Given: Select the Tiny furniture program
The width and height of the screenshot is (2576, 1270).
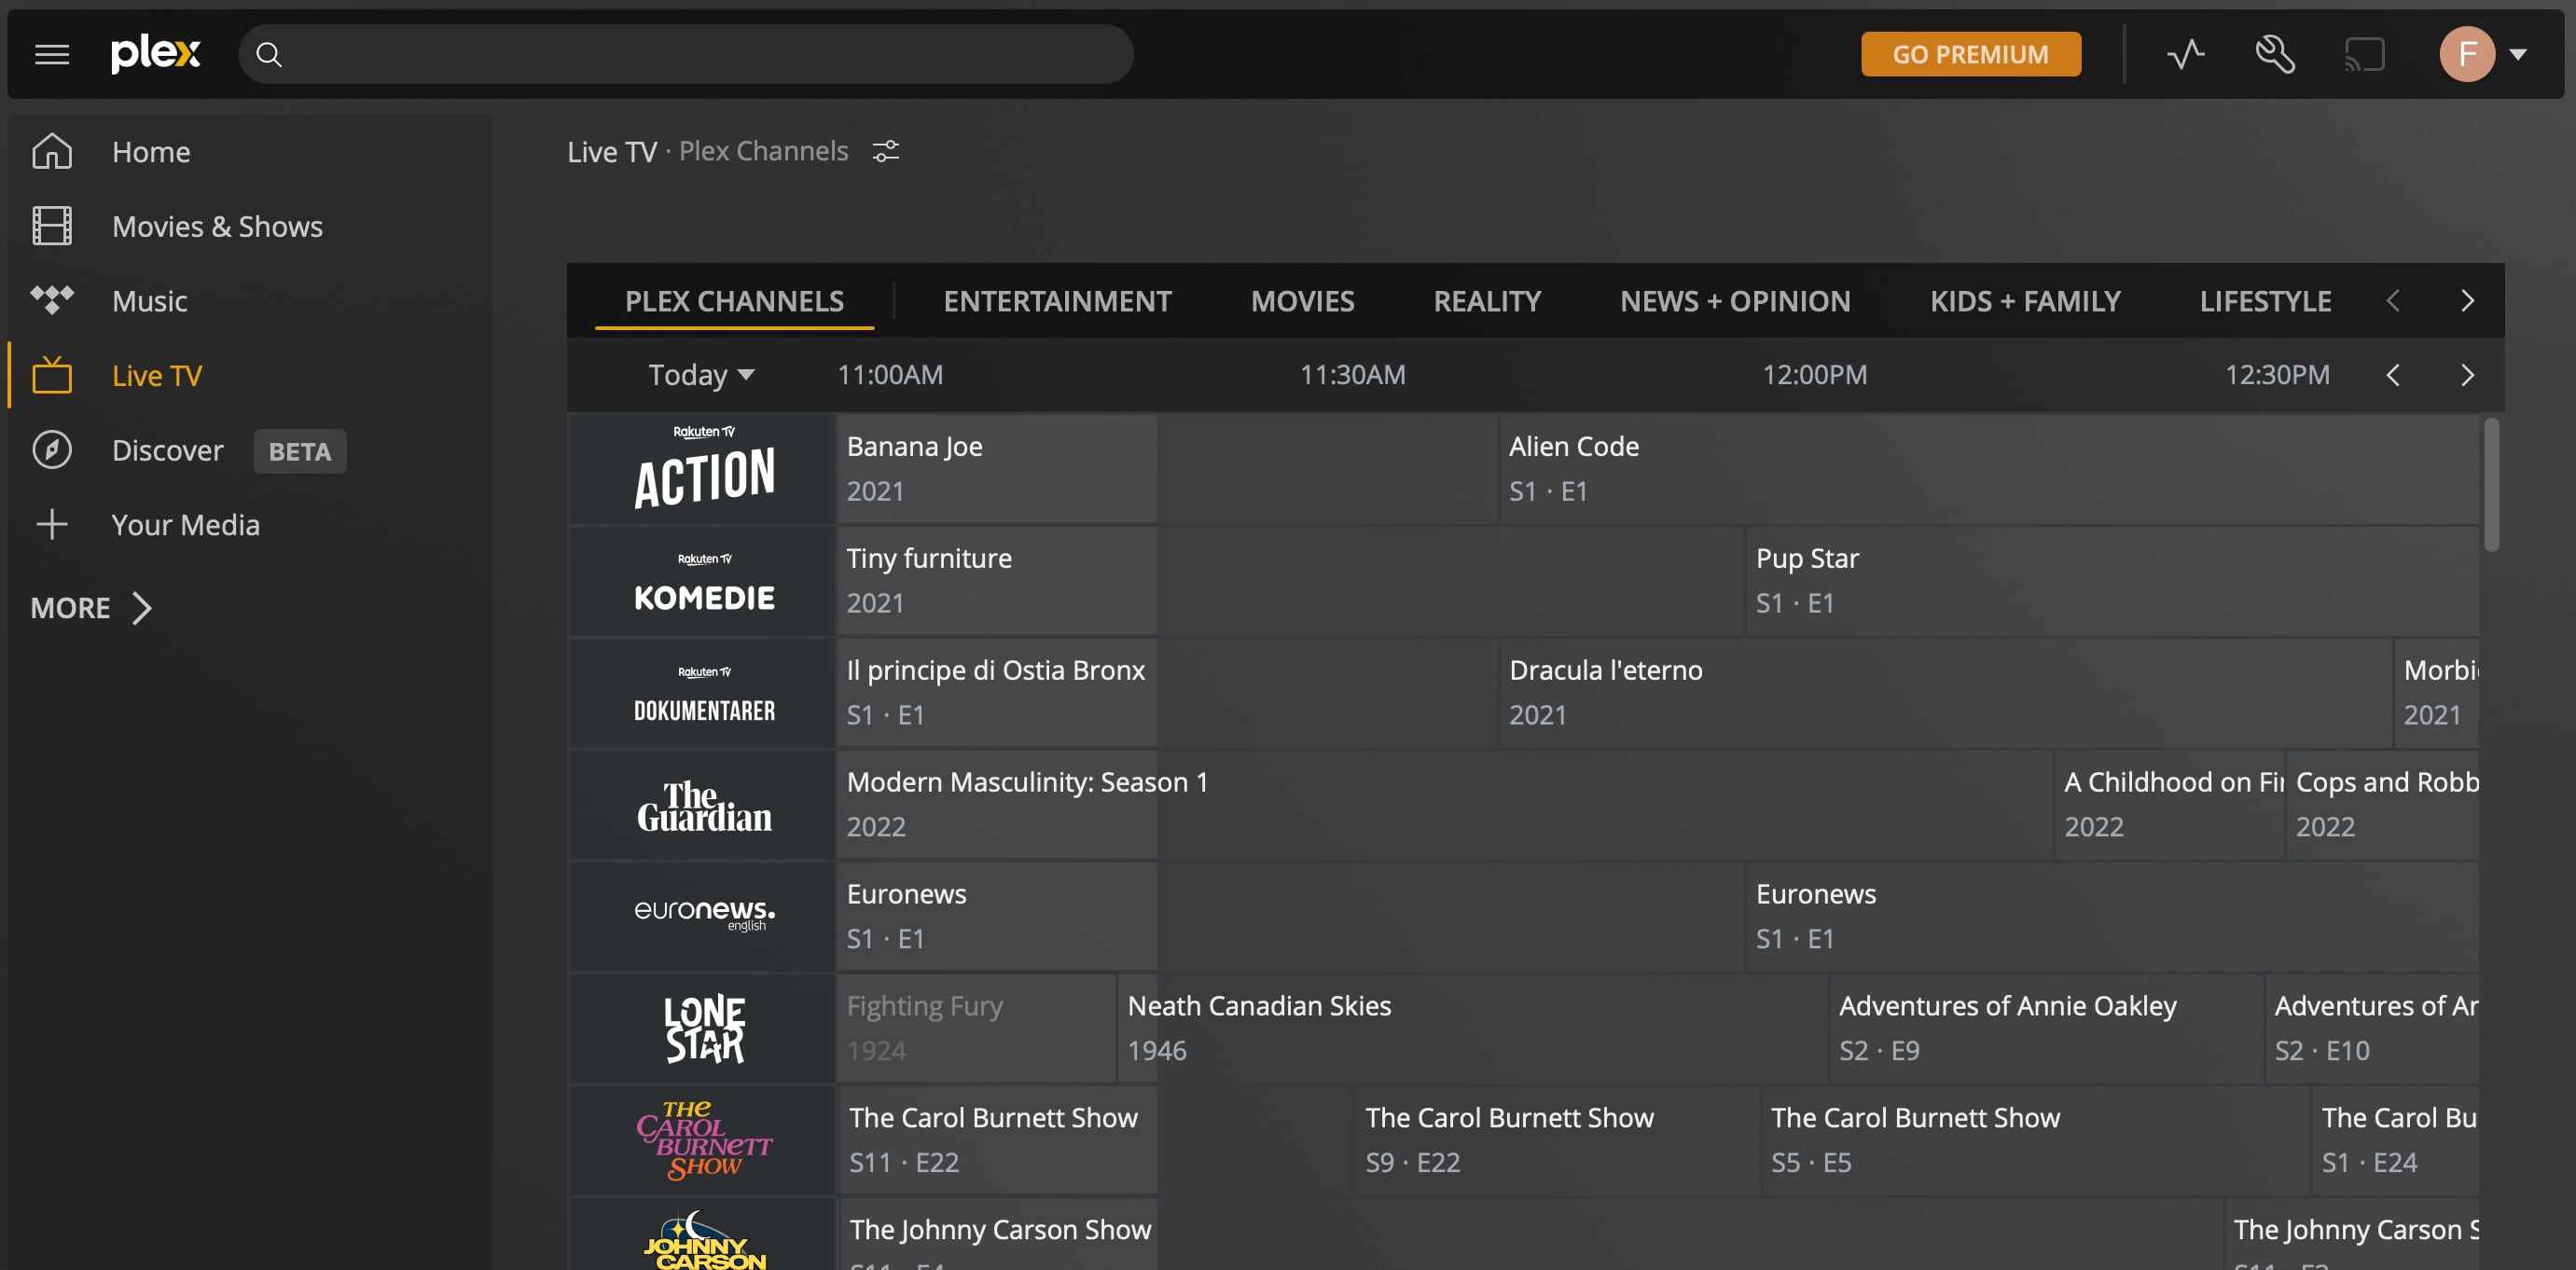Looking at the screenshot, I should [1290, 581].
